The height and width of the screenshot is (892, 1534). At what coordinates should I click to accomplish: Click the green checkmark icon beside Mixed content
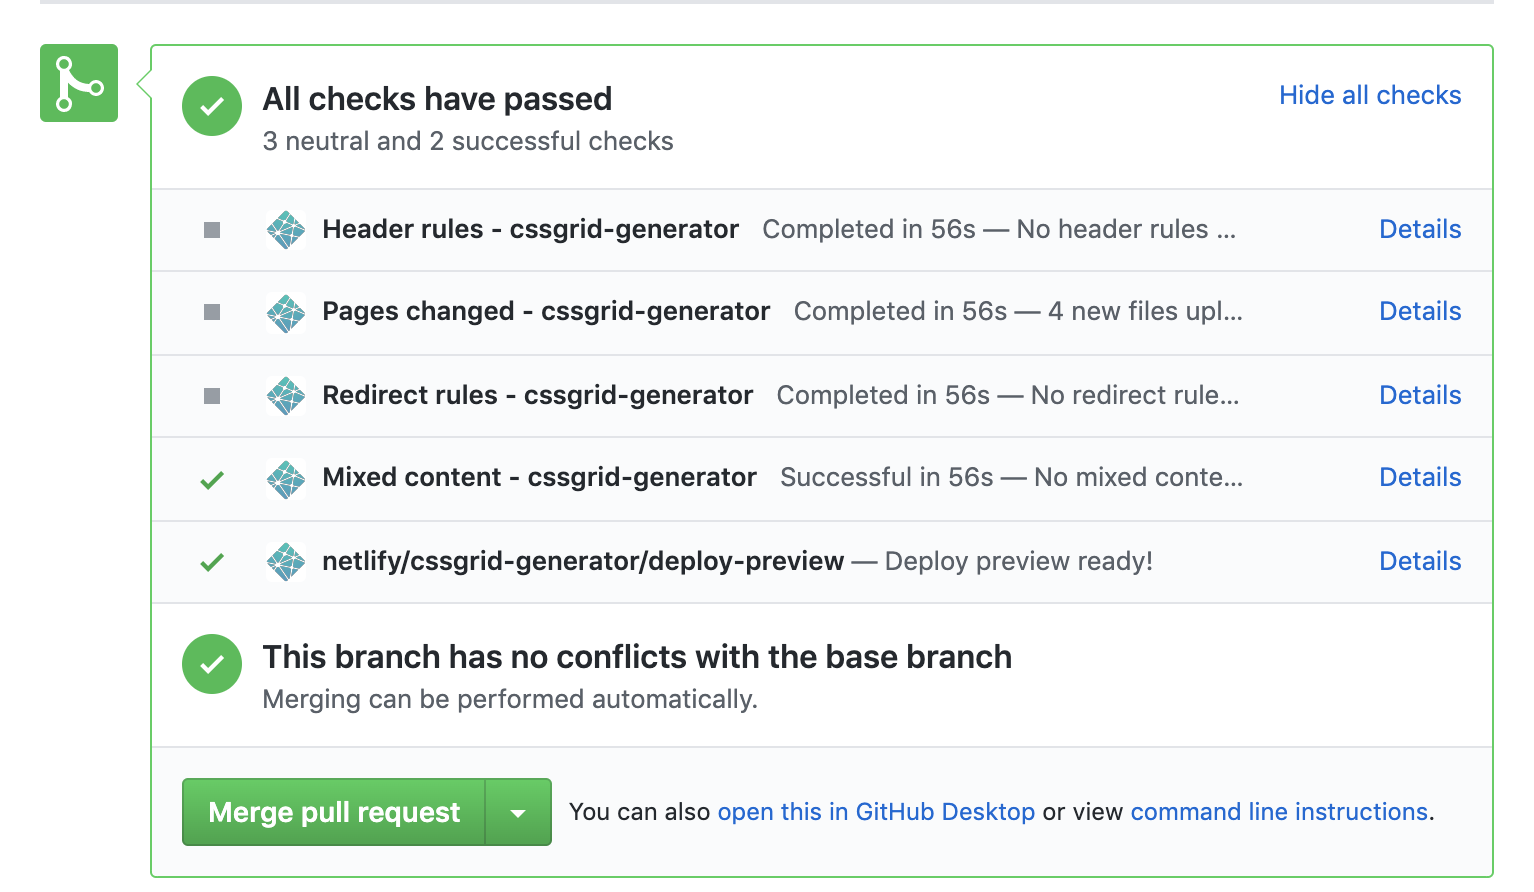211,479
